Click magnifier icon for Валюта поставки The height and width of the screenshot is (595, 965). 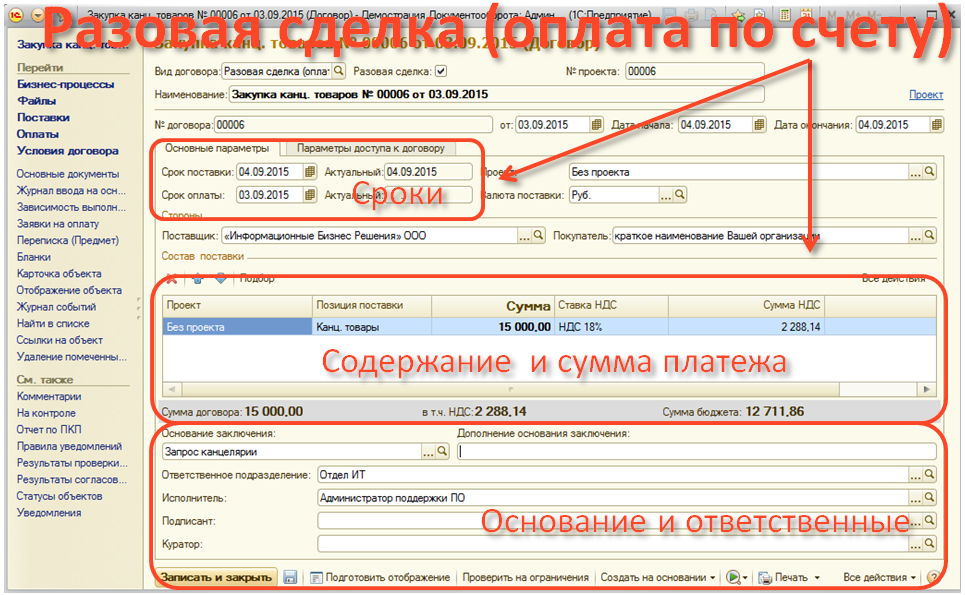(680, 195)
